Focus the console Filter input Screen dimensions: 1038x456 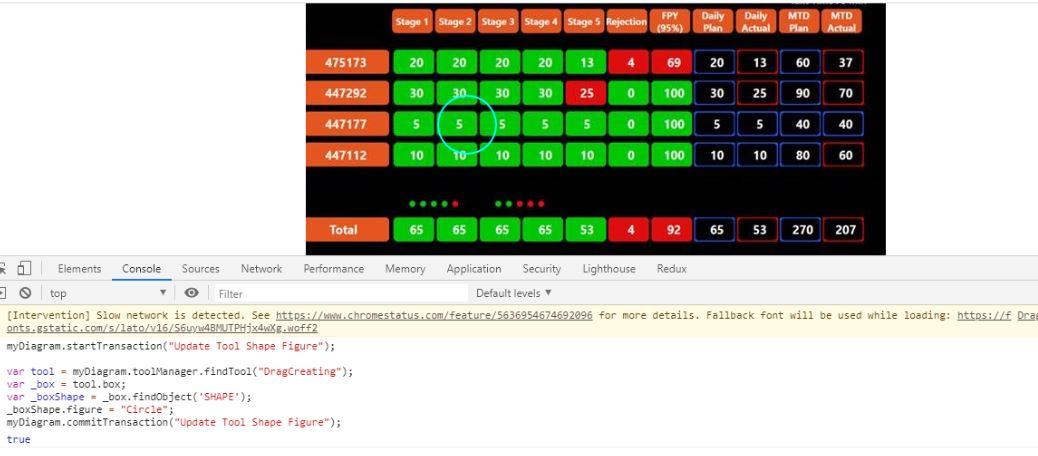341,293
